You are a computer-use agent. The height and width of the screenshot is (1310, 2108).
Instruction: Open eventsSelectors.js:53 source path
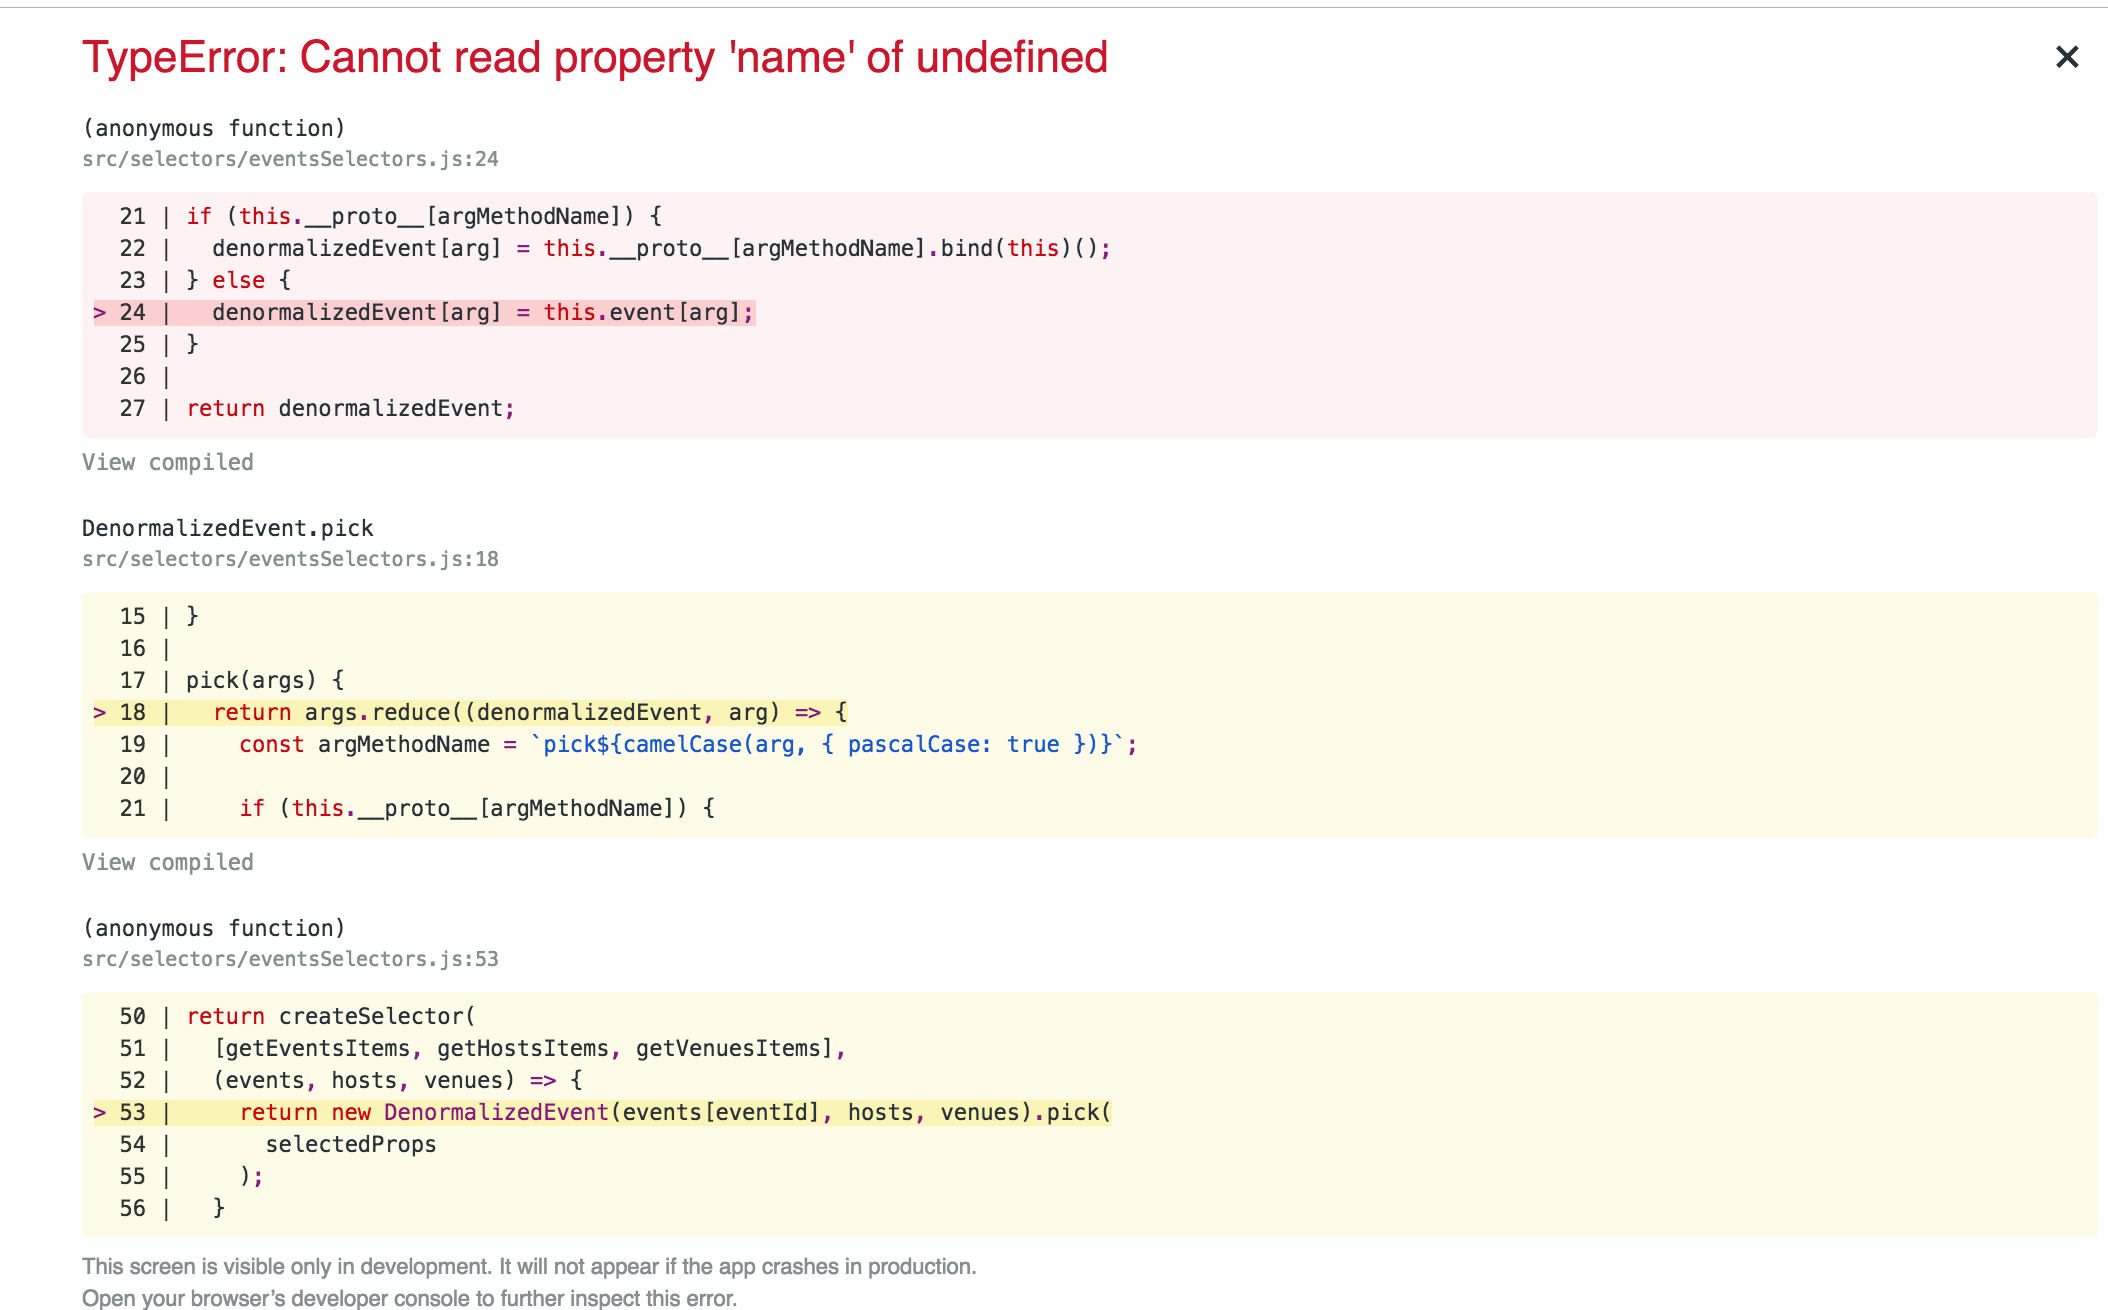(290, 959)
